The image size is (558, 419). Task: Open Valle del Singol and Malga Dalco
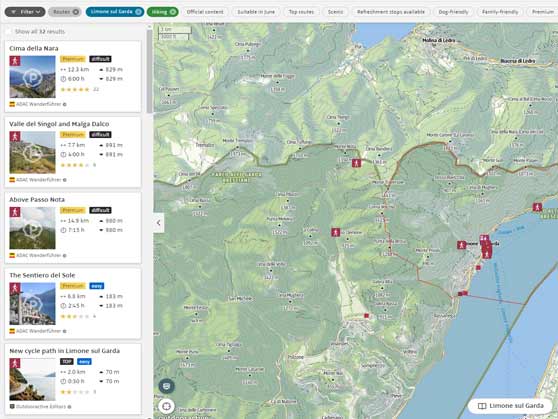point(59,124)
